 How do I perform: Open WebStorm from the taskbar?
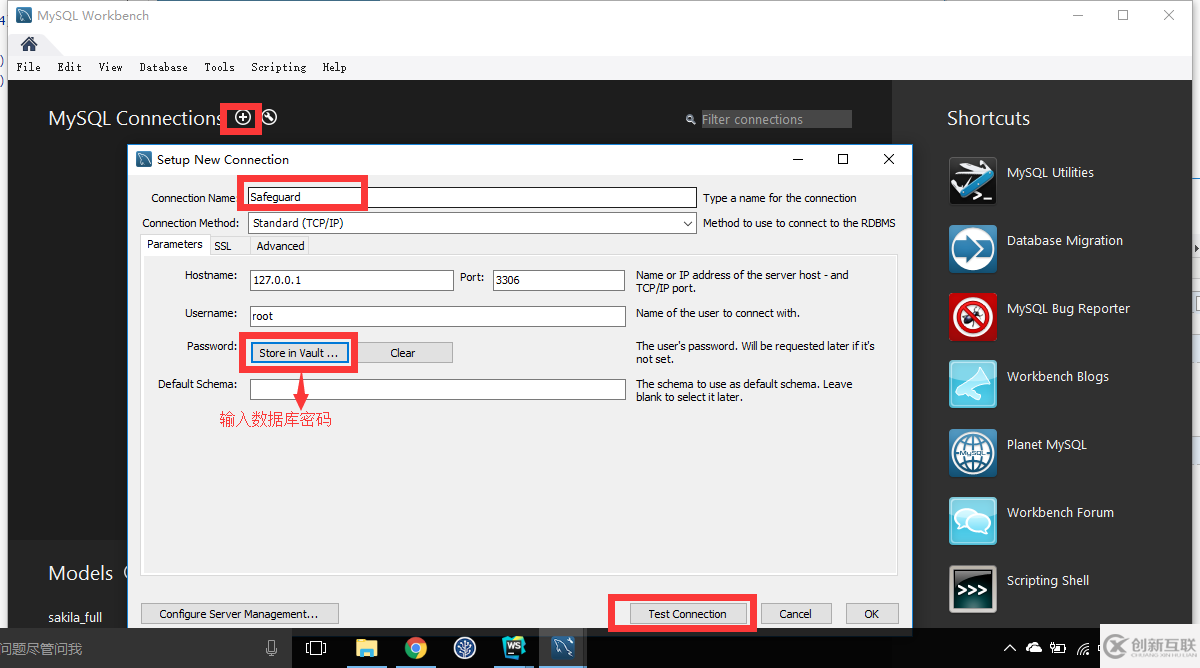[513, 648]
